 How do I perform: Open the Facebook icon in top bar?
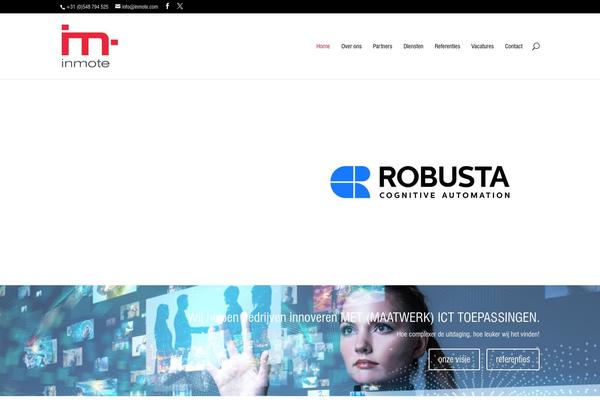tap(167, 6)
